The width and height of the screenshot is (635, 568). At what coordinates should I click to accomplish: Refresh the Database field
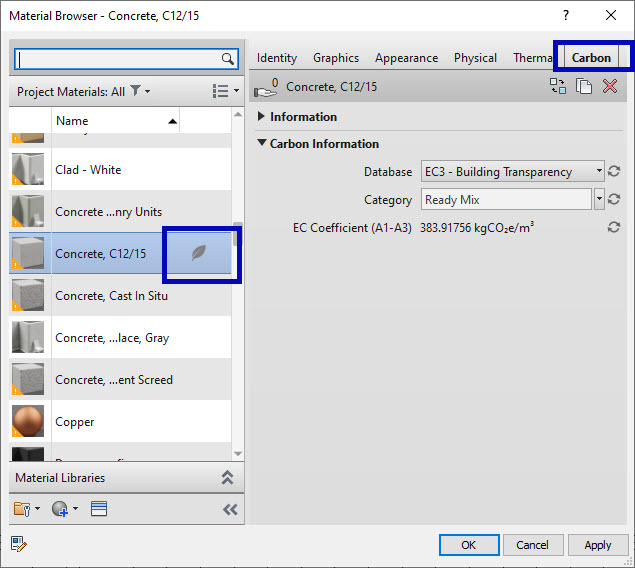point(614,171)
